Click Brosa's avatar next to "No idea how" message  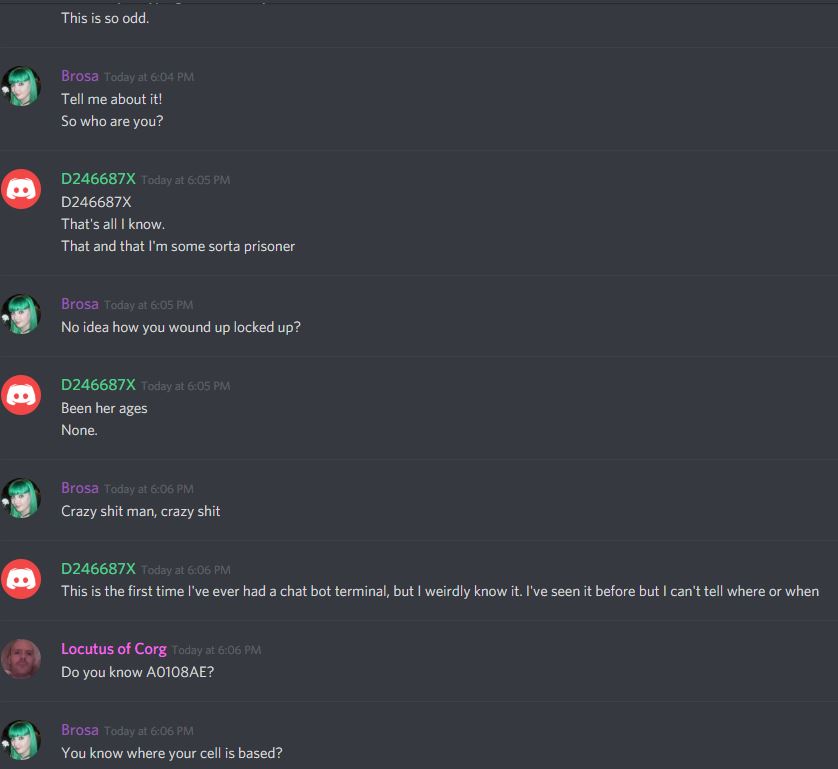(x=21, y=314)
